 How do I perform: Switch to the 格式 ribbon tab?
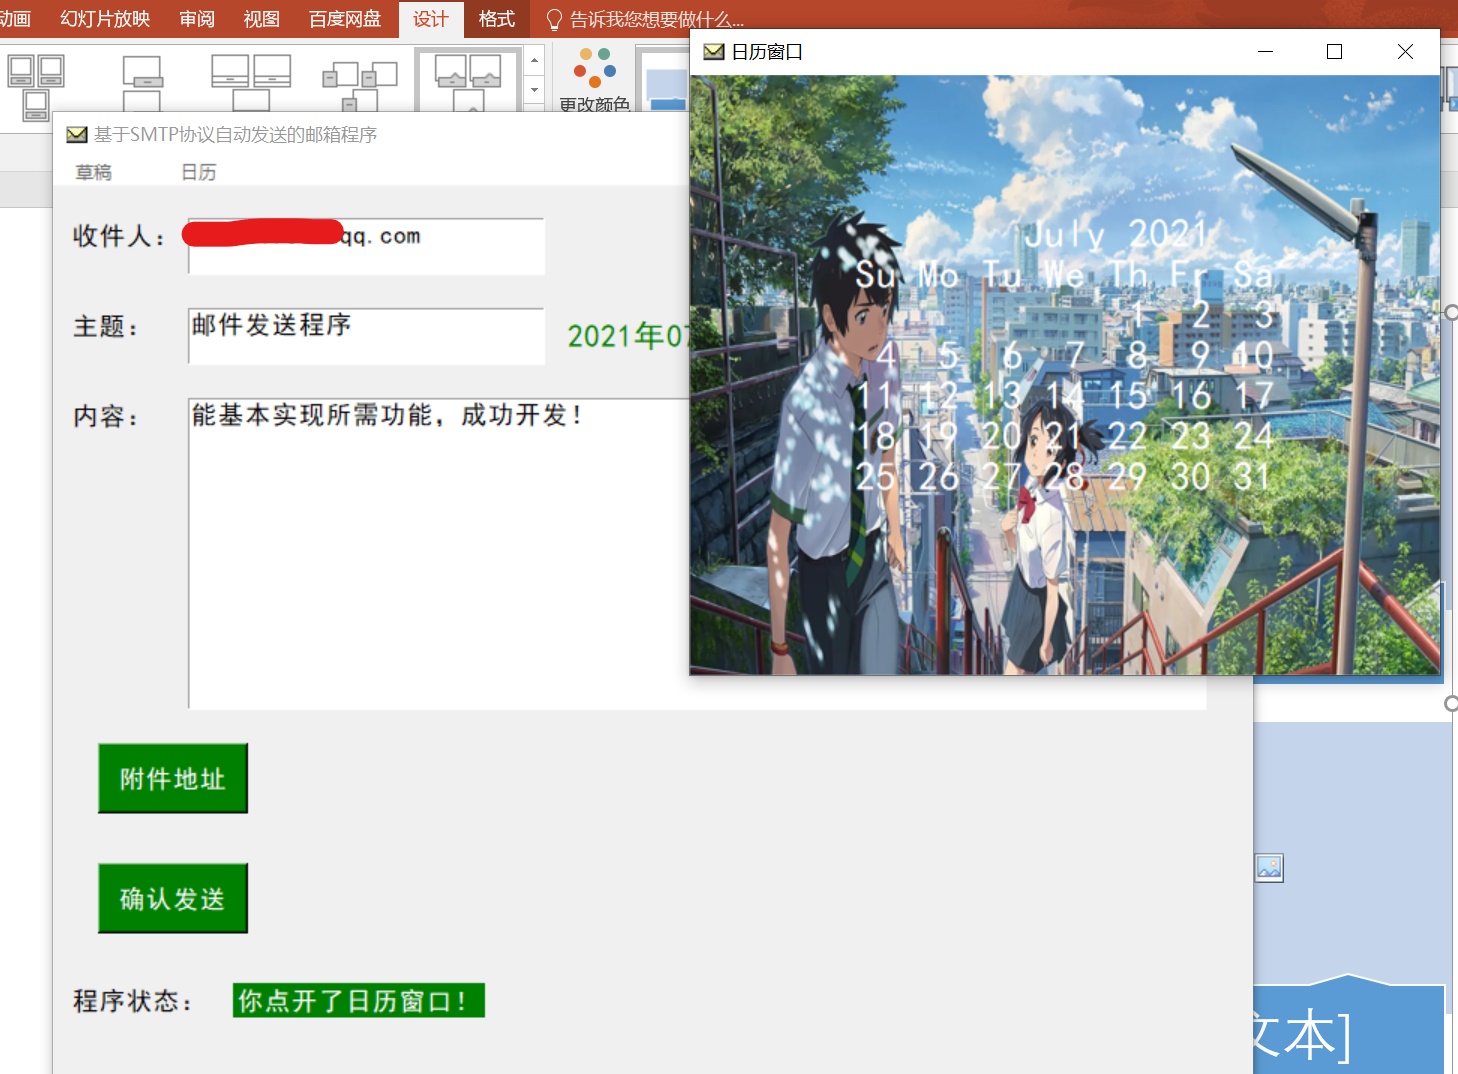(x=497, y=19)
